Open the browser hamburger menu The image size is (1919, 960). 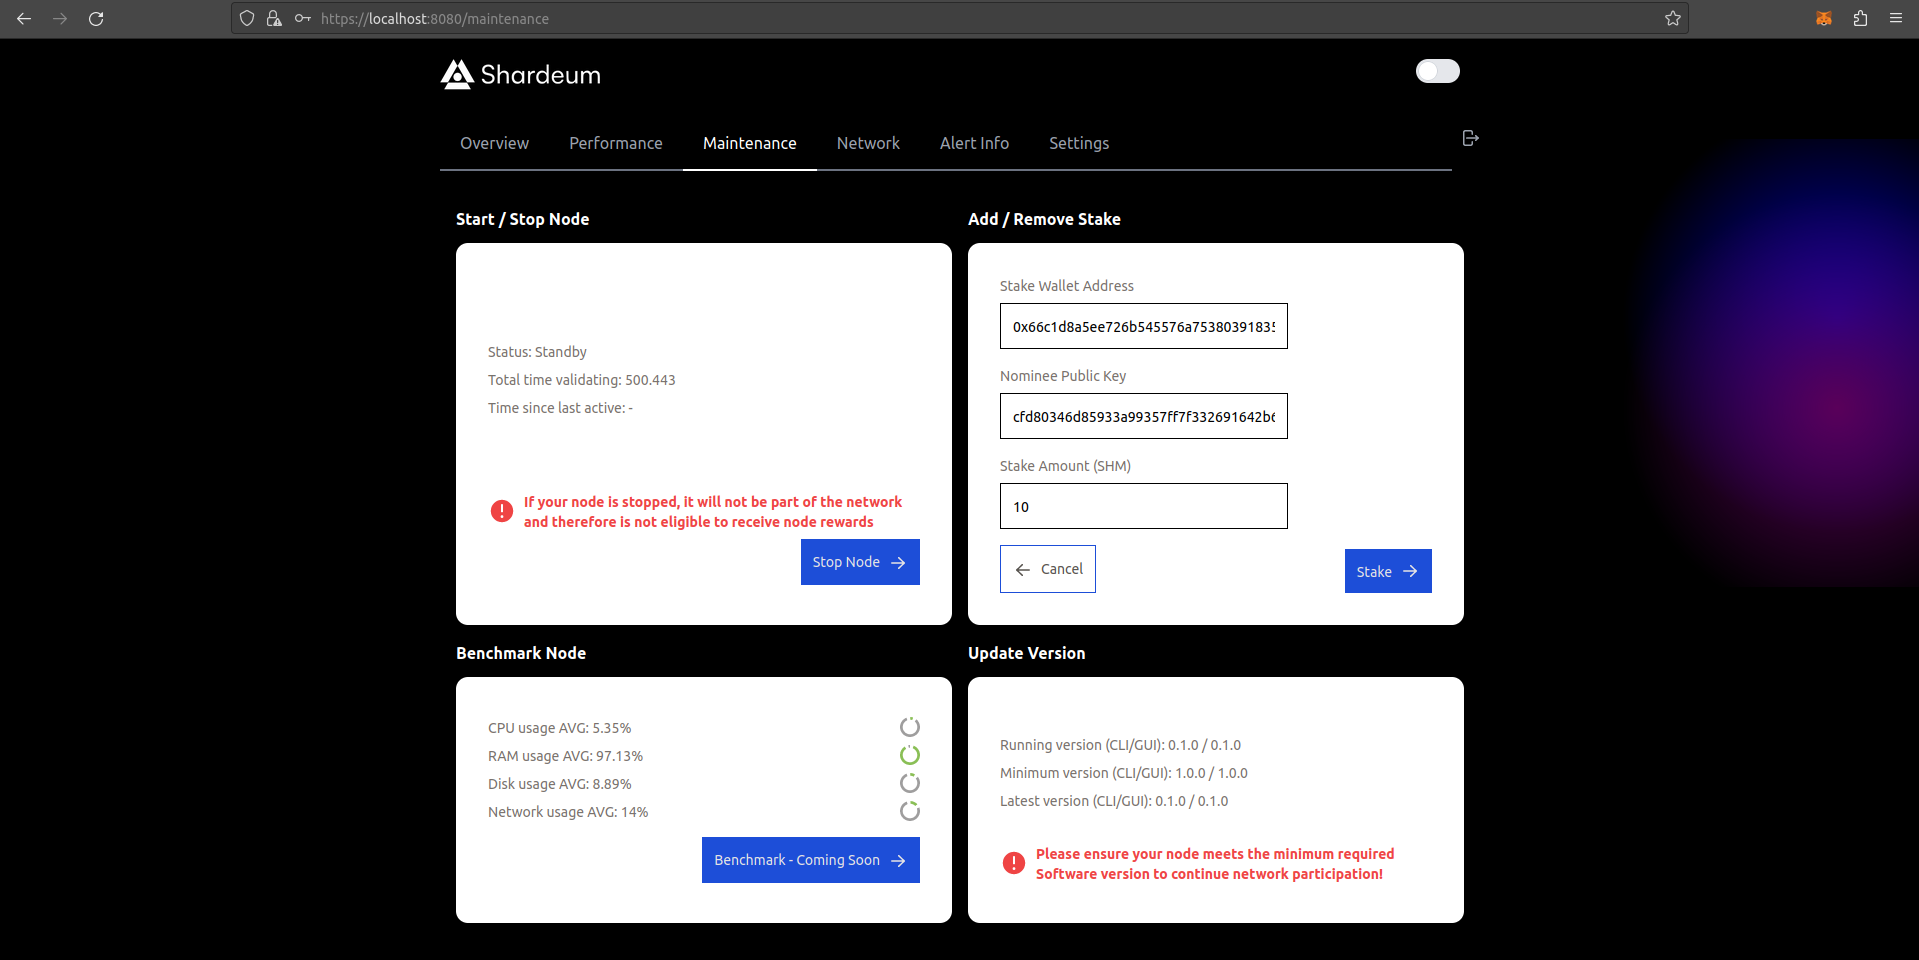point(1895,18)
